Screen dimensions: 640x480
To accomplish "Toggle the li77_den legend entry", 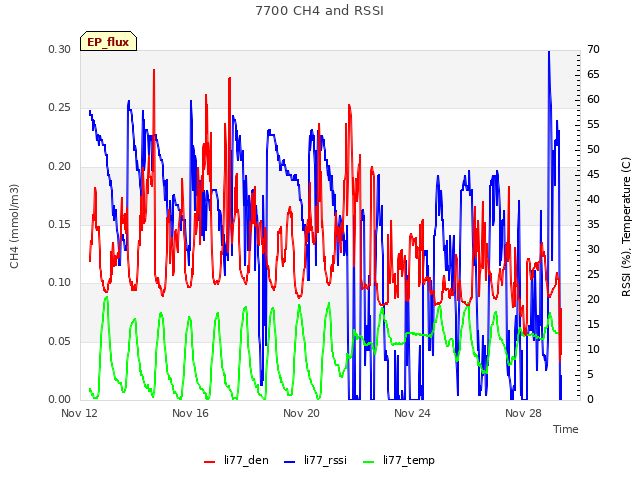I will pyautogui.click(x=236, y=460).
